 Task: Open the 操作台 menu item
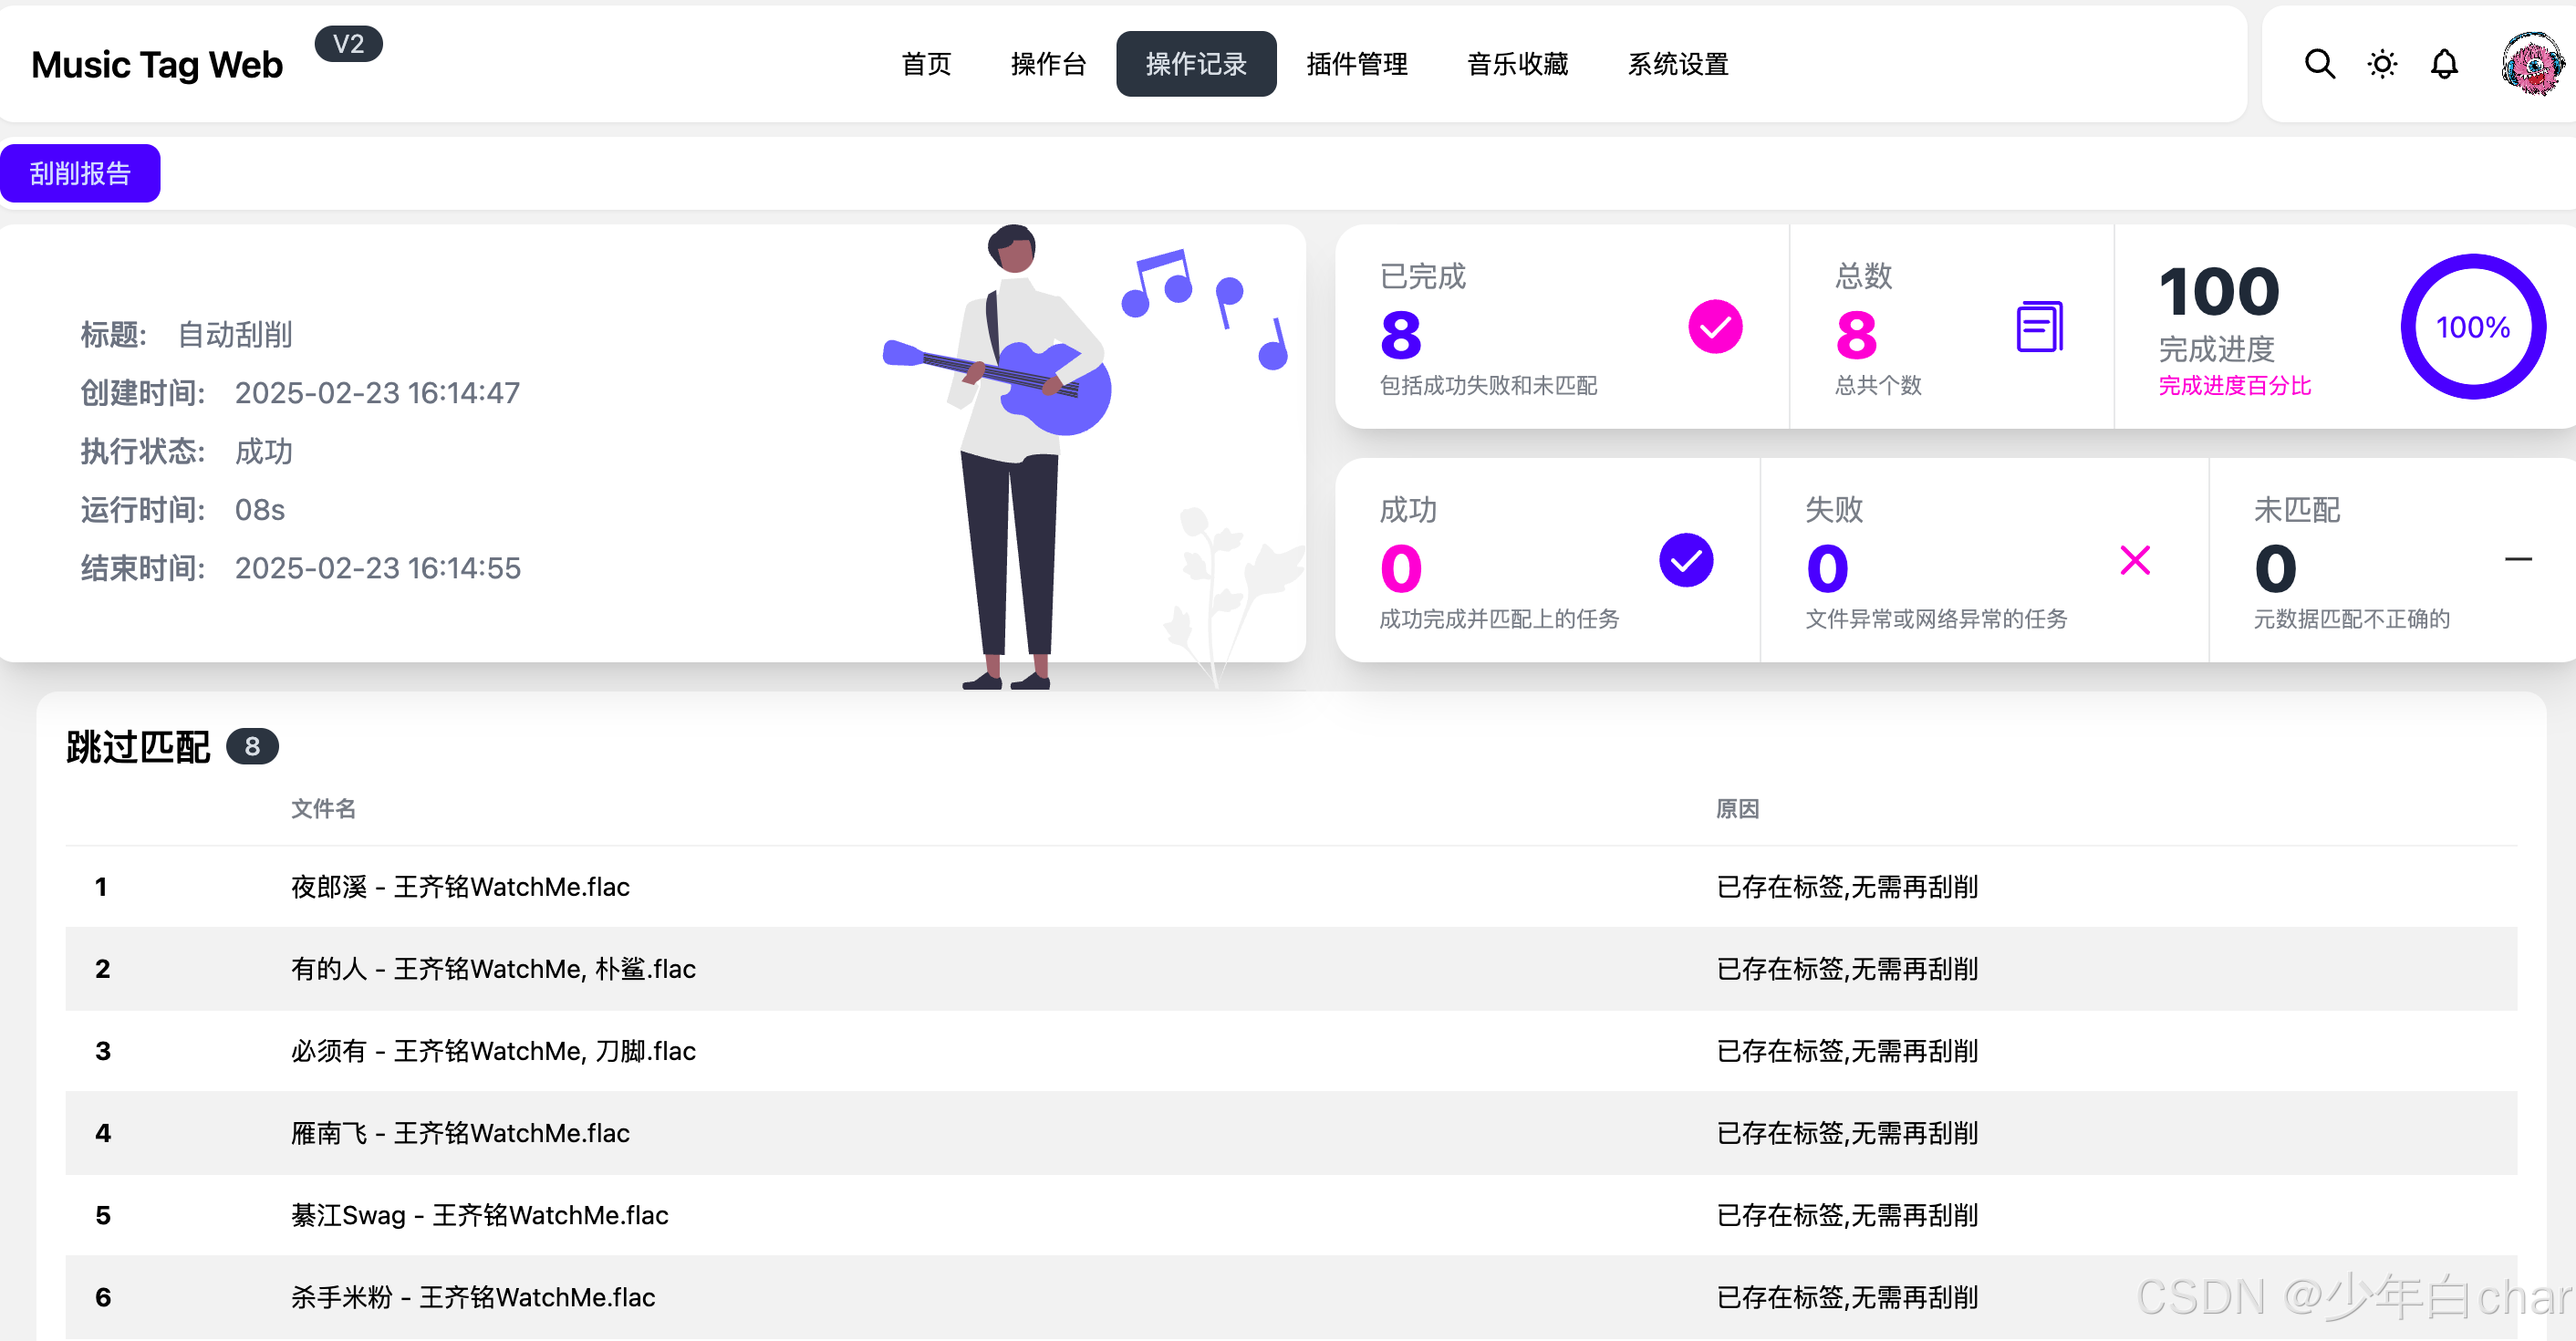point(1048,64)
